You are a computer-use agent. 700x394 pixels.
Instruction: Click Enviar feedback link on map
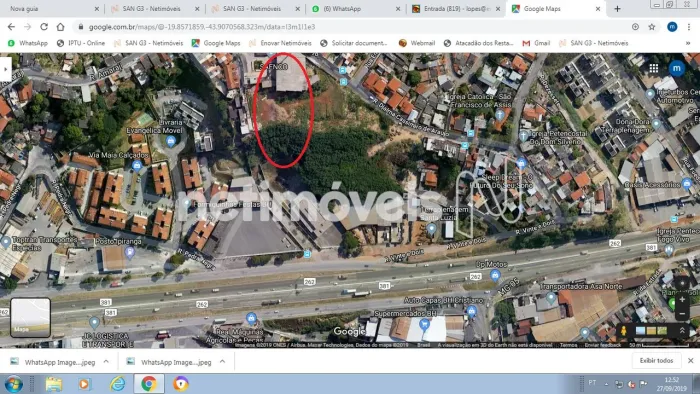(x=603, y=345)
